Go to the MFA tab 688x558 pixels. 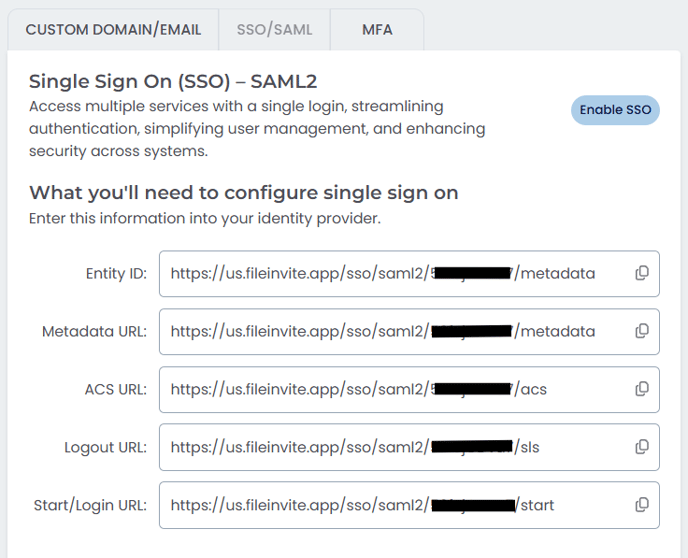click(x=377, y=30)
